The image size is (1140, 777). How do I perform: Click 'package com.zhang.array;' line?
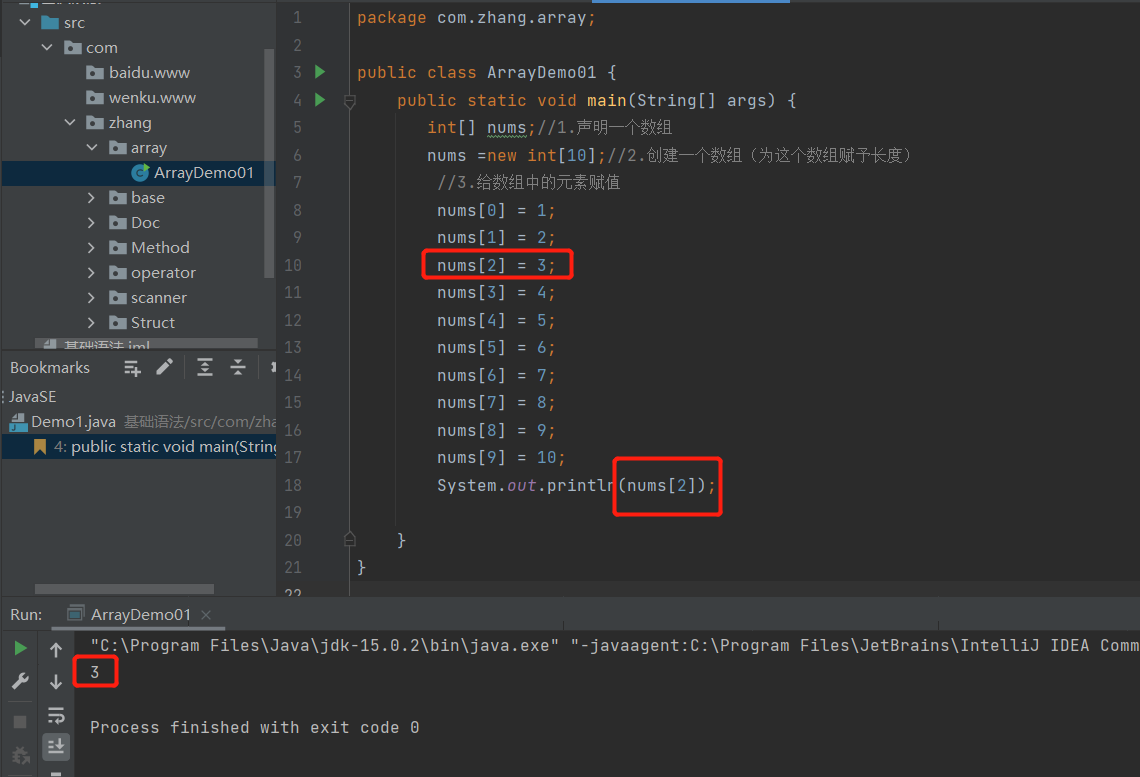pos(476,17)
